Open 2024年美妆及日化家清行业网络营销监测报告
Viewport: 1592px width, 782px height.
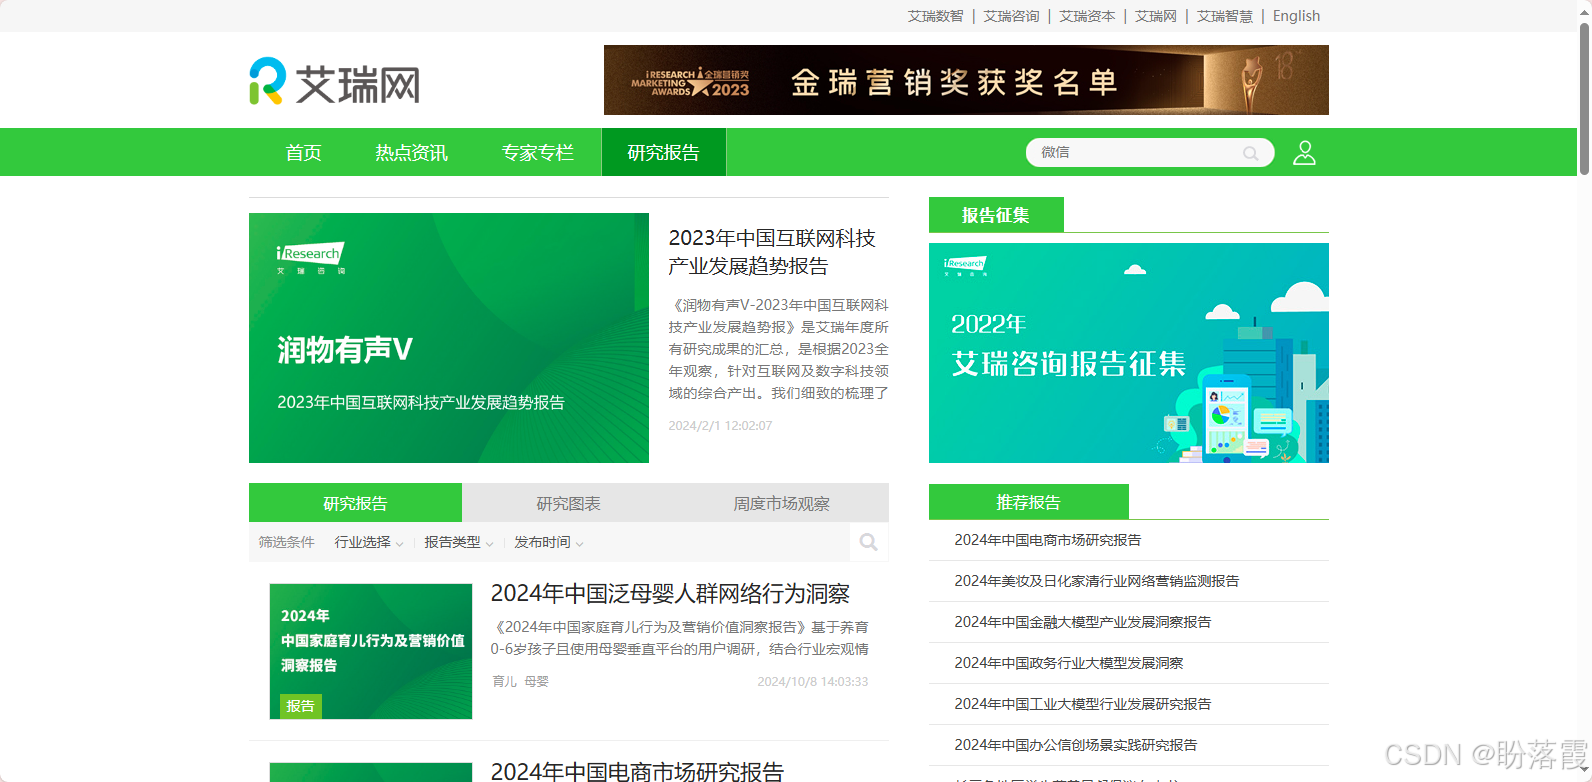[x=1097, y=581]
